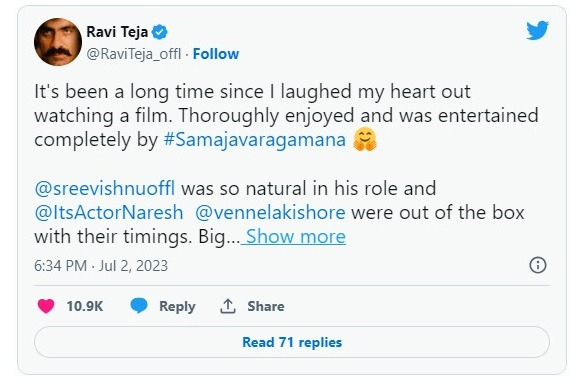
Task: Click the blue verified badge
Action: click(x=160, y=32)
